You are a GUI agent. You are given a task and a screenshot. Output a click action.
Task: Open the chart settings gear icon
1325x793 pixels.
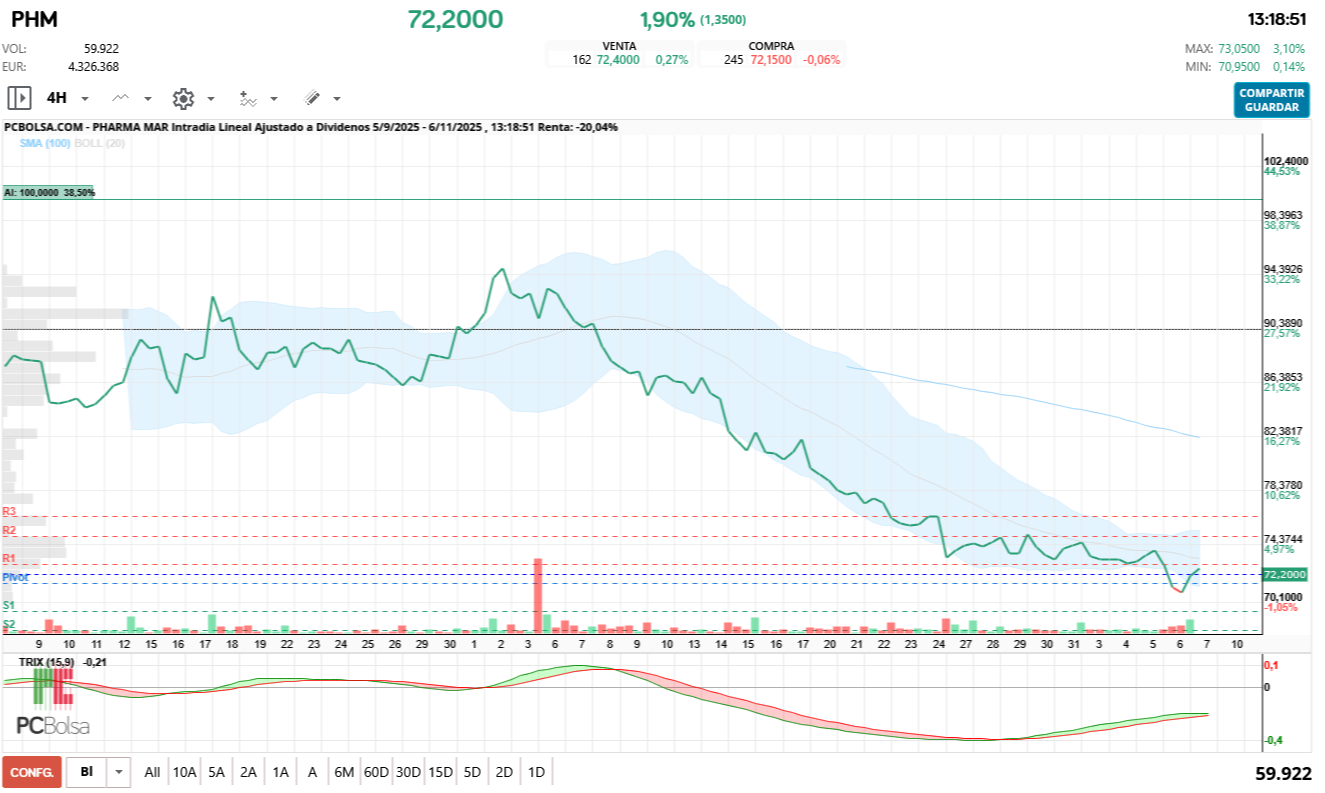(184, 97)
